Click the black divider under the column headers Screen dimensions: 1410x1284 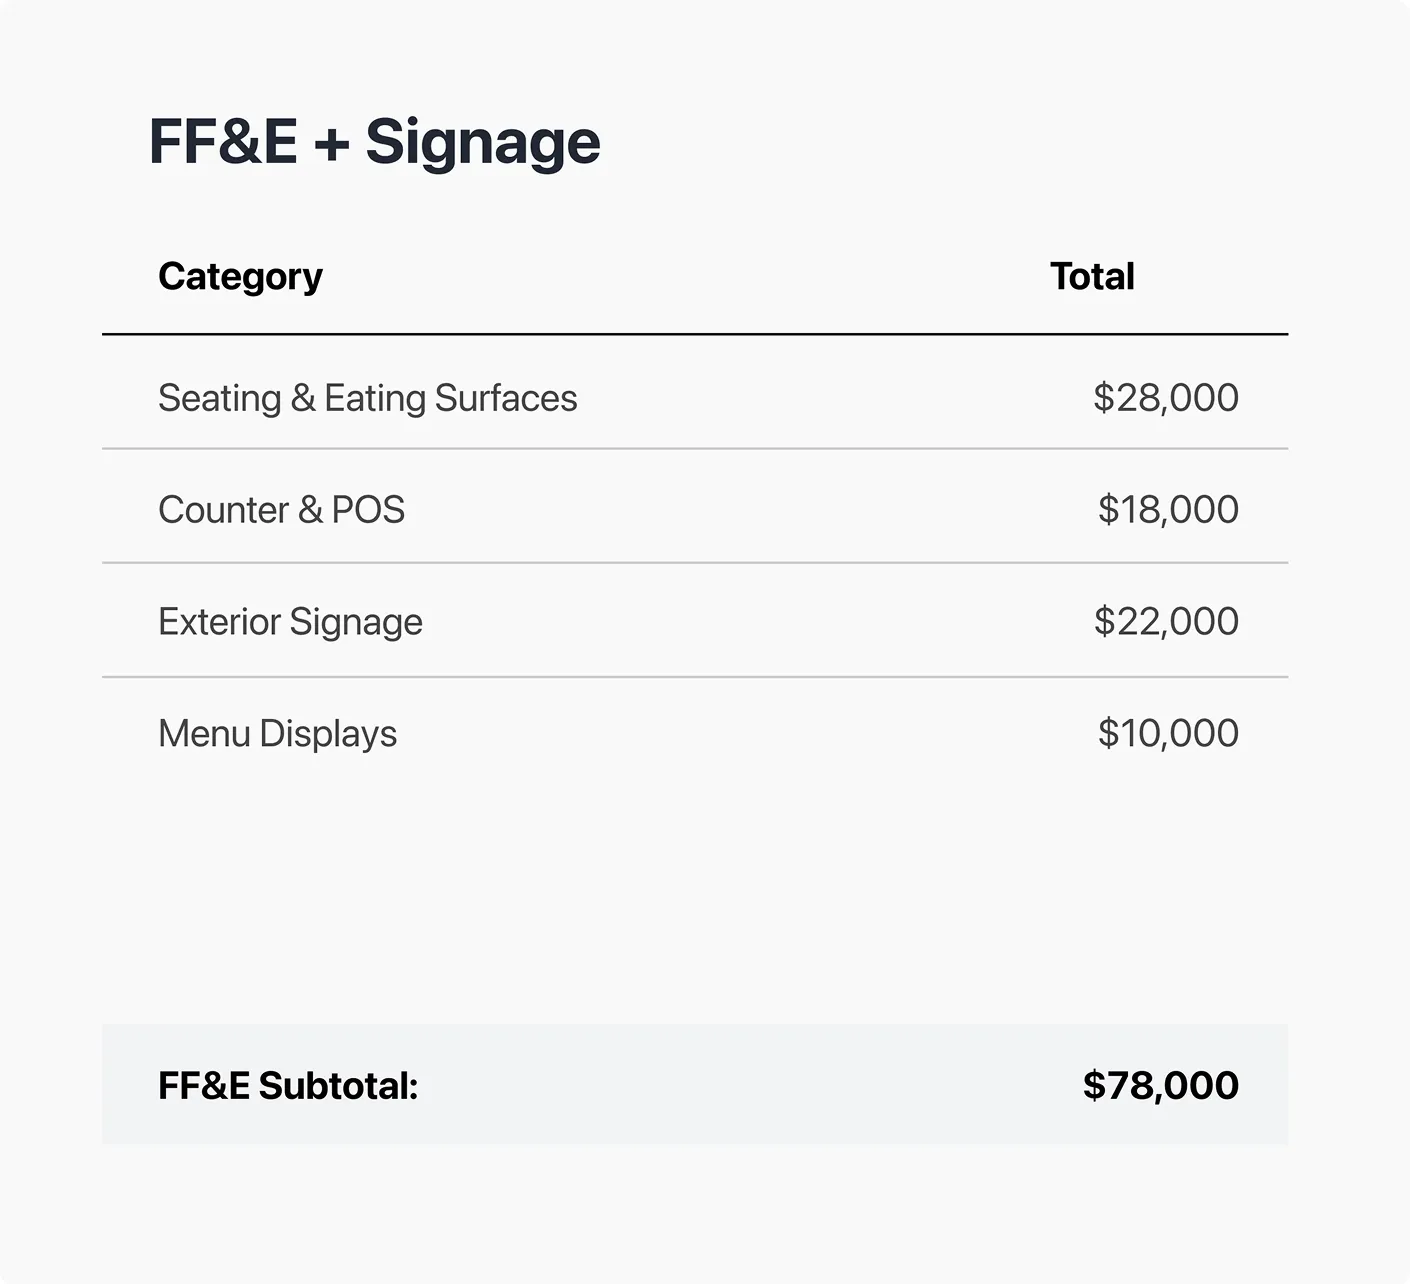pyautogui.click(x=695, y=334)
